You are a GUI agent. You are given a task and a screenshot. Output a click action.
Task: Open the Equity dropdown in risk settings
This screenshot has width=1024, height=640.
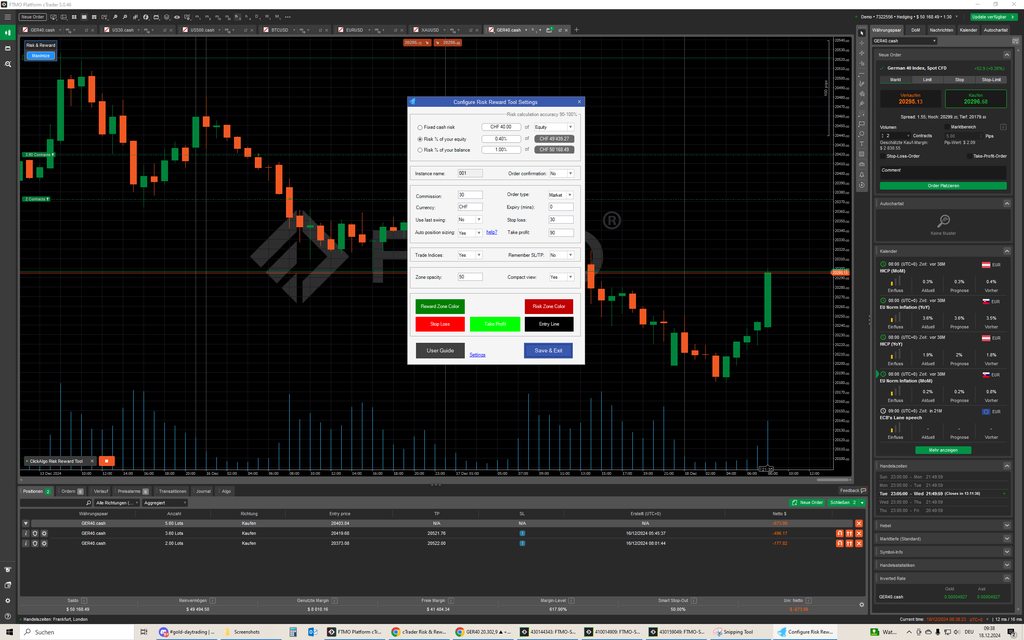point(554,127)
